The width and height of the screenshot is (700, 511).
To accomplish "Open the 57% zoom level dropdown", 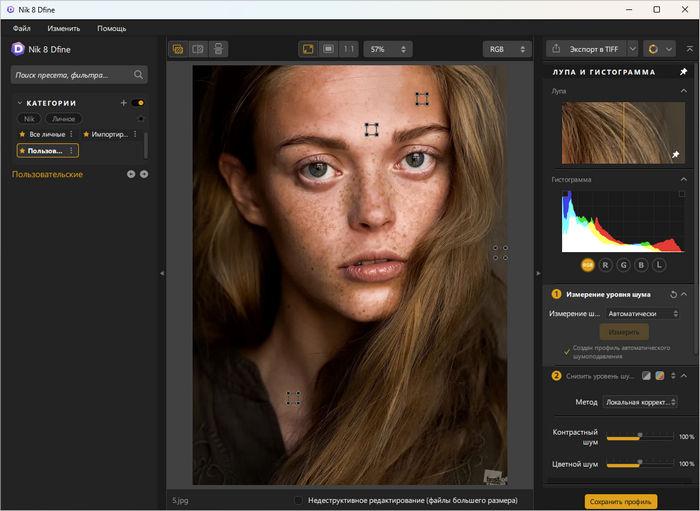I will (388, 48).
